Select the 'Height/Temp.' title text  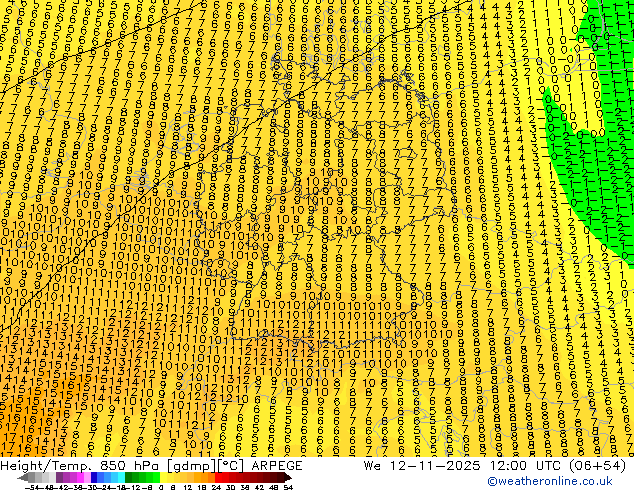point(47,466)
